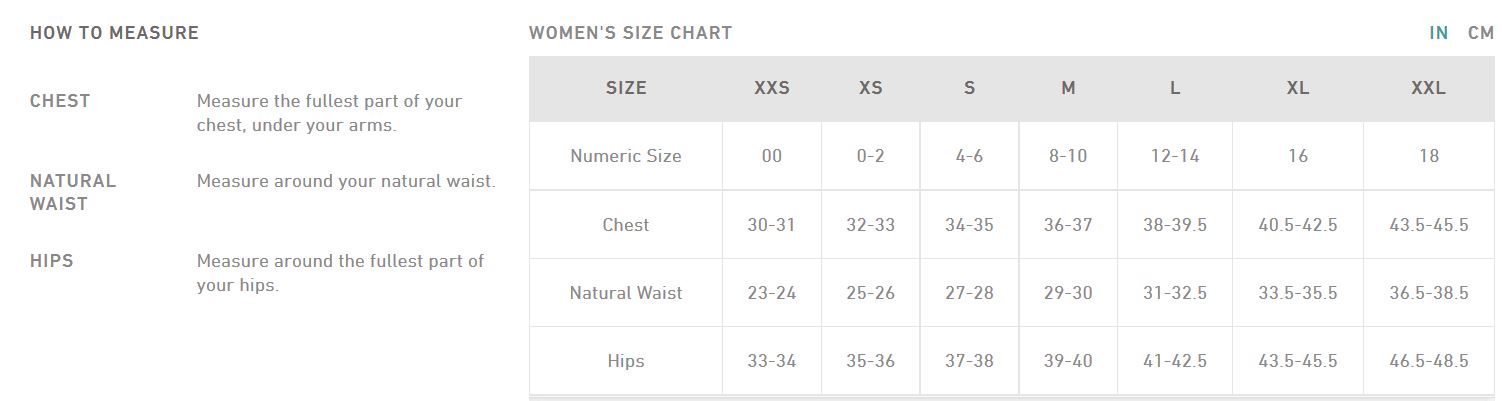Select the XL column header
Screen dimensions: 1502x401
(1298, 88)
